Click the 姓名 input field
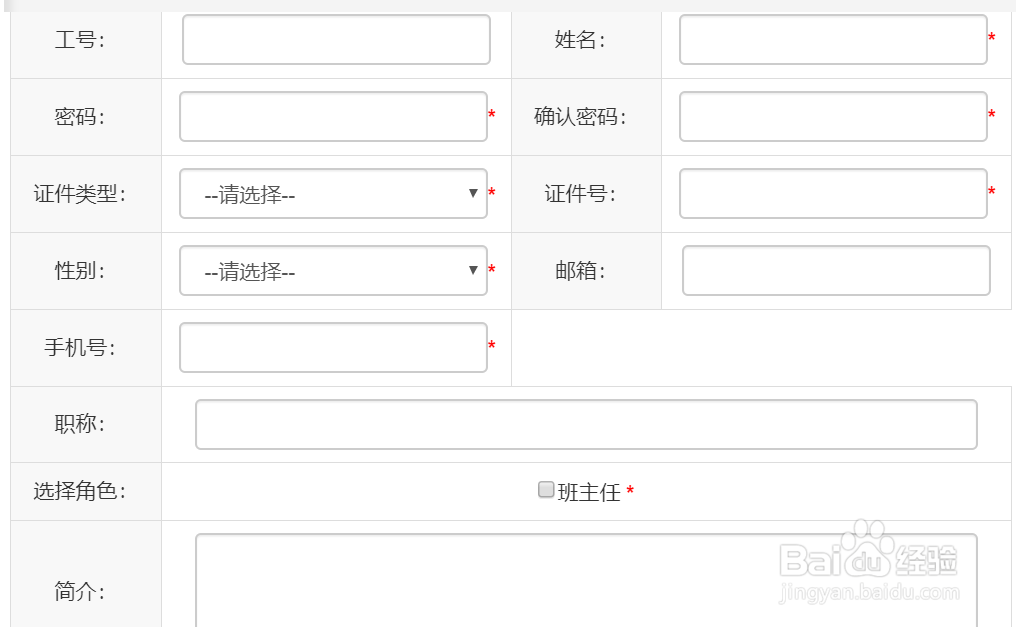 [x=832, y=39]
